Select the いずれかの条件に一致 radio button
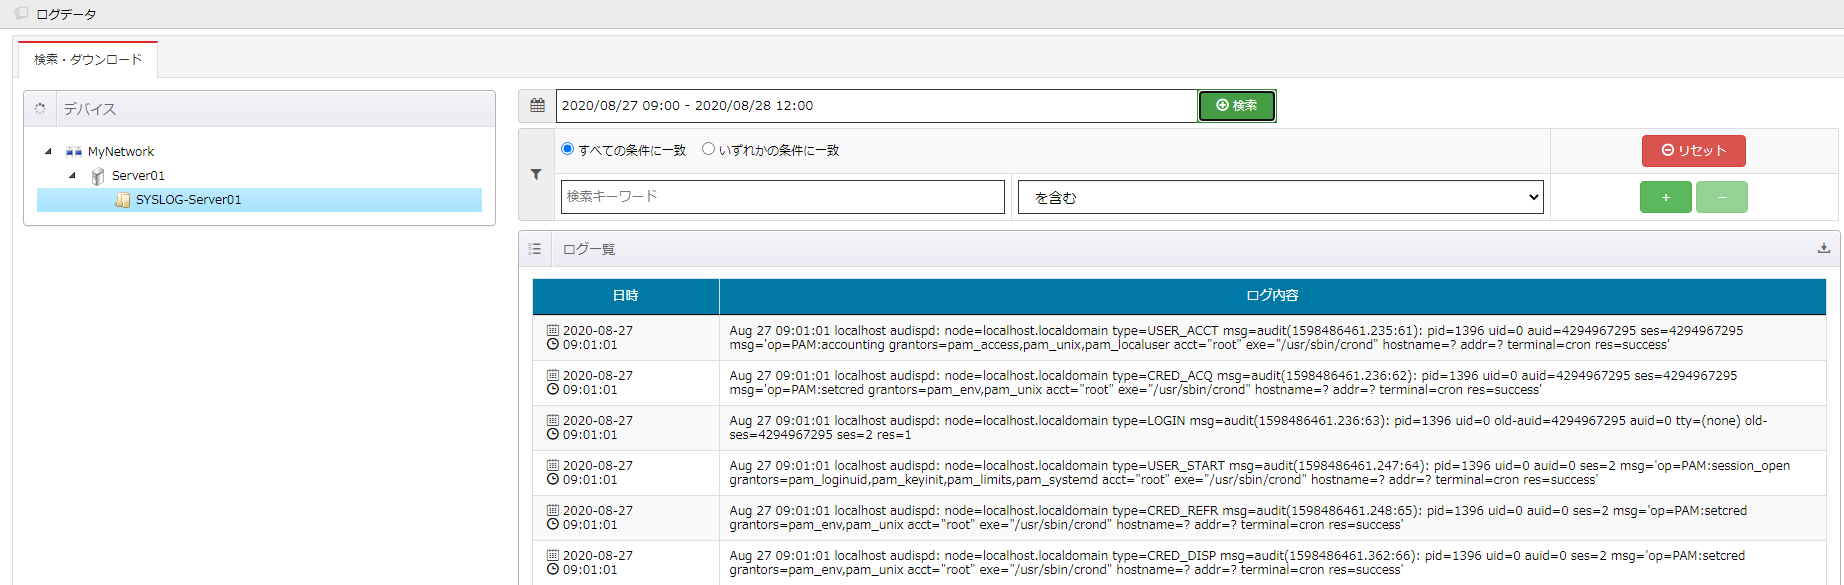Viewport: 1844px width, 585px height. pos(708,149)
